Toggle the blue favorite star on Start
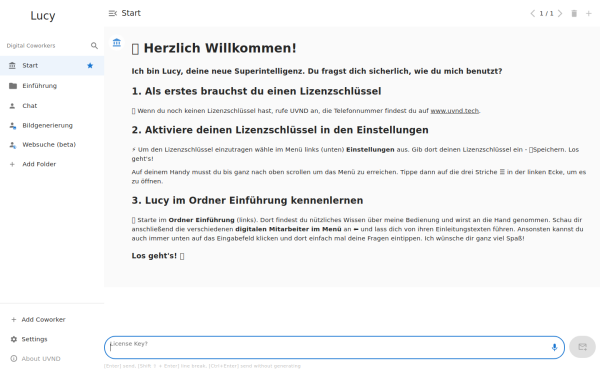The width and height of the screenshot is (600, 375). pos(90,65)
